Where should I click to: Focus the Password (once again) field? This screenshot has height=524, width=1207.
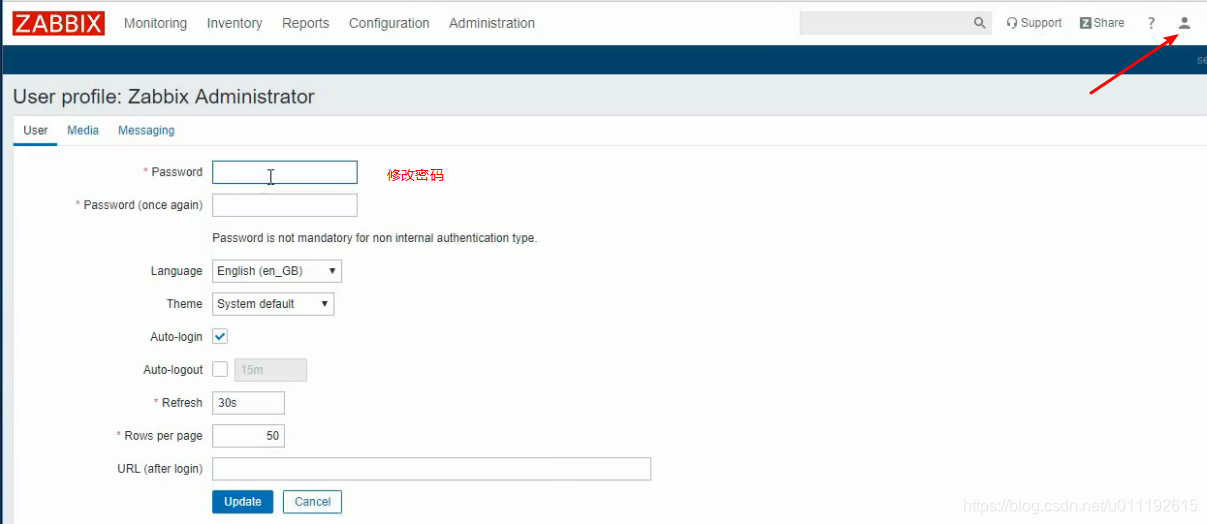(285, 205)
